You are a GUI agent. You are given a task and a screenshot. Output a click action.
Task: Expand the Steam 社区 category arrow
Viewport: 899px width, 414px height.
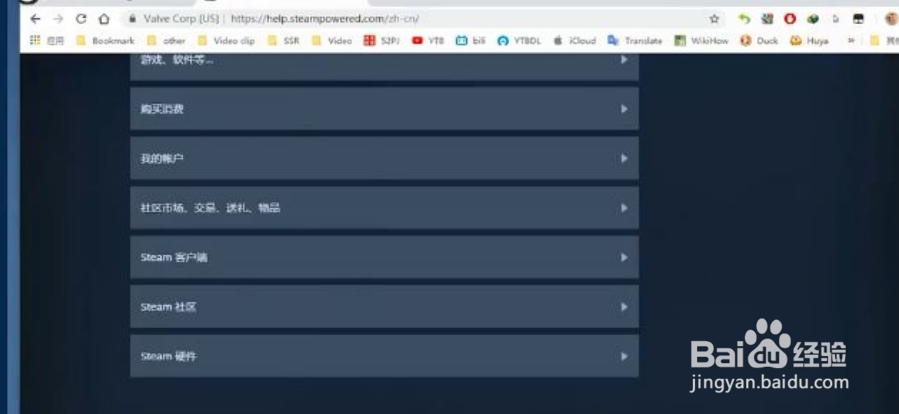pos(624,307)
